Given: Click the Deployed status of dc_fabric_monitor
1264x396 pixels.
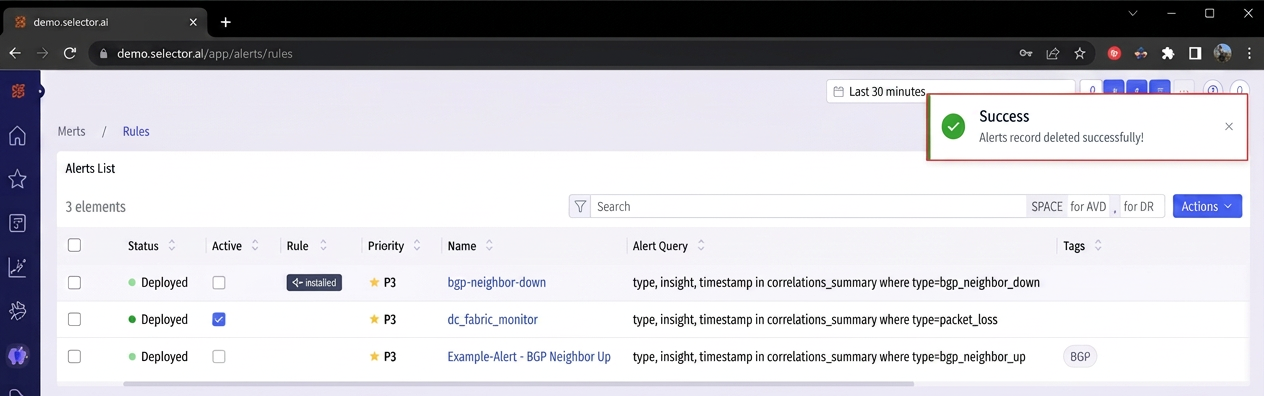Looking at the screenshot, I should (158, 320).
